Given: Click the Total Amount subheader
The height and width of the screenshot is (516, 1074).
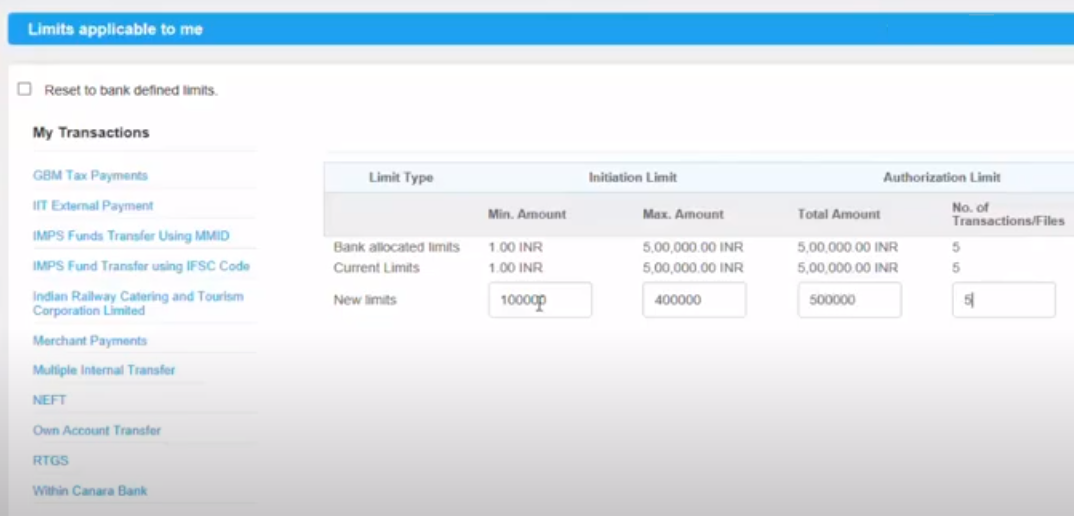Looking at the screenshot, I should pyautogui.click(x=838, y=214).
